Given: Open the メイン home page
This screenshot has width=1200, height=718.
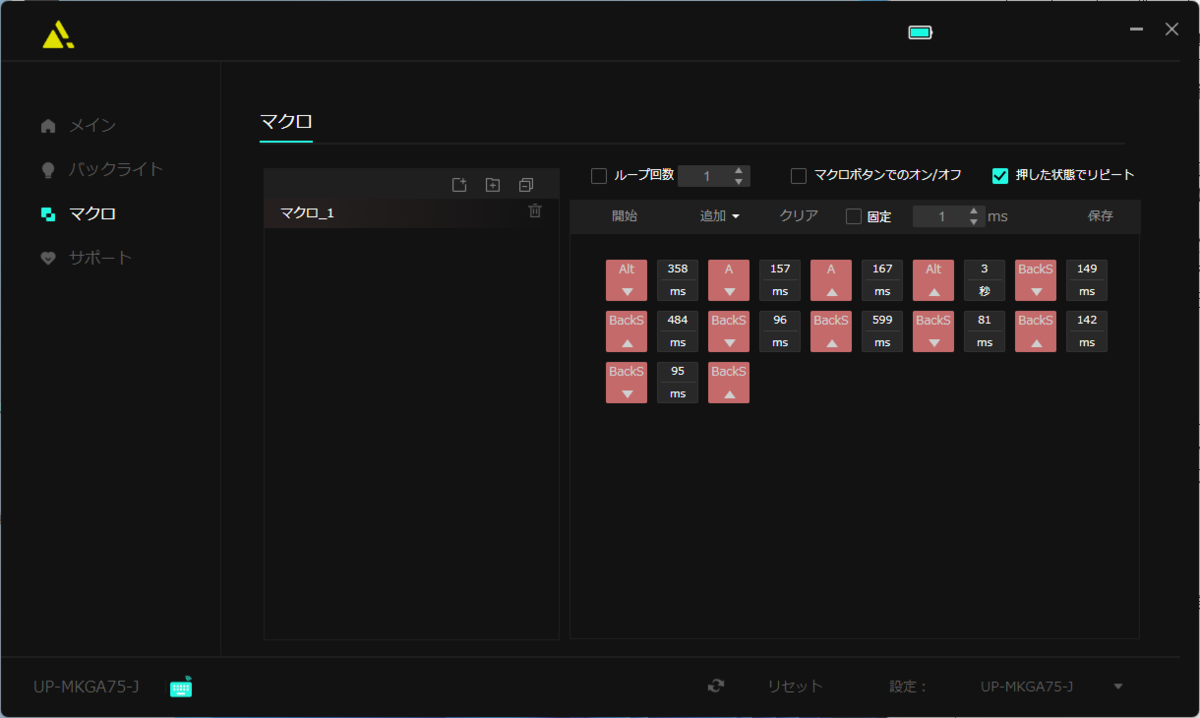Looking at the screenshot, I should (78, 126).
